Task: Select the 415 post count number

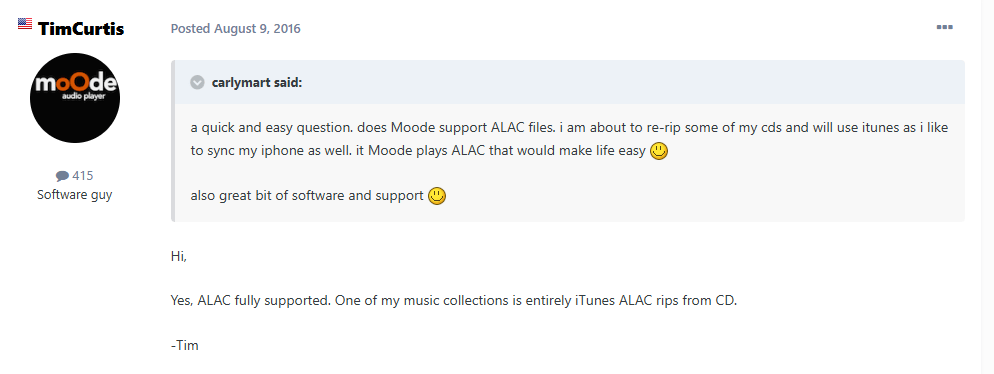Action: pos(83,176)
